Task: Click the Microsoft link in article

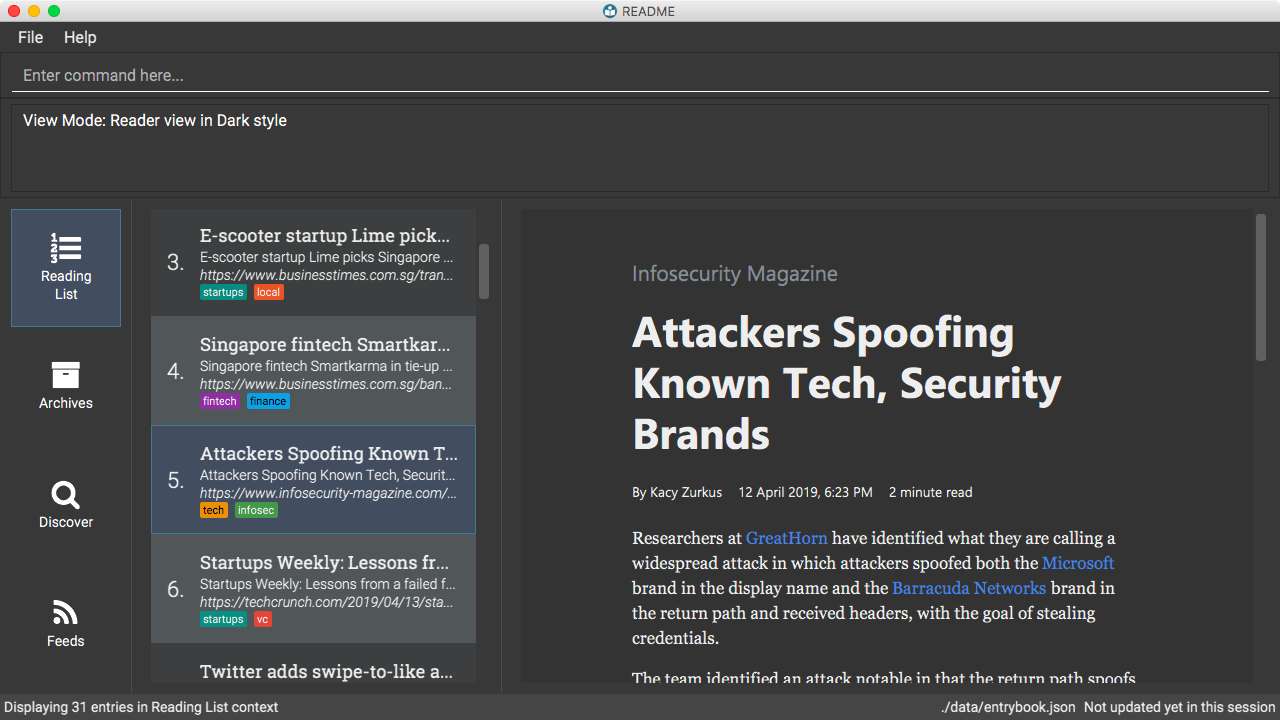Action: pyautogui.click(x=1078, y=562)
